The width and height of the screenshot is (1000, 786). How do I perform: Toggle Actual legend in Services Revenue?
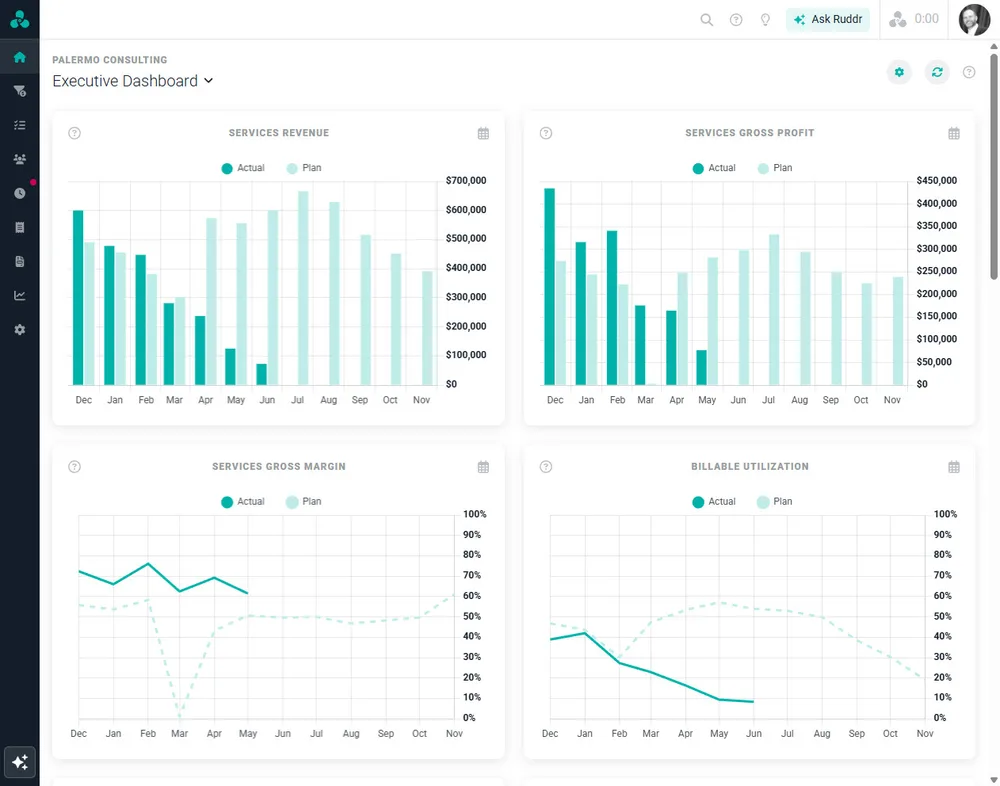click(243, 168)
